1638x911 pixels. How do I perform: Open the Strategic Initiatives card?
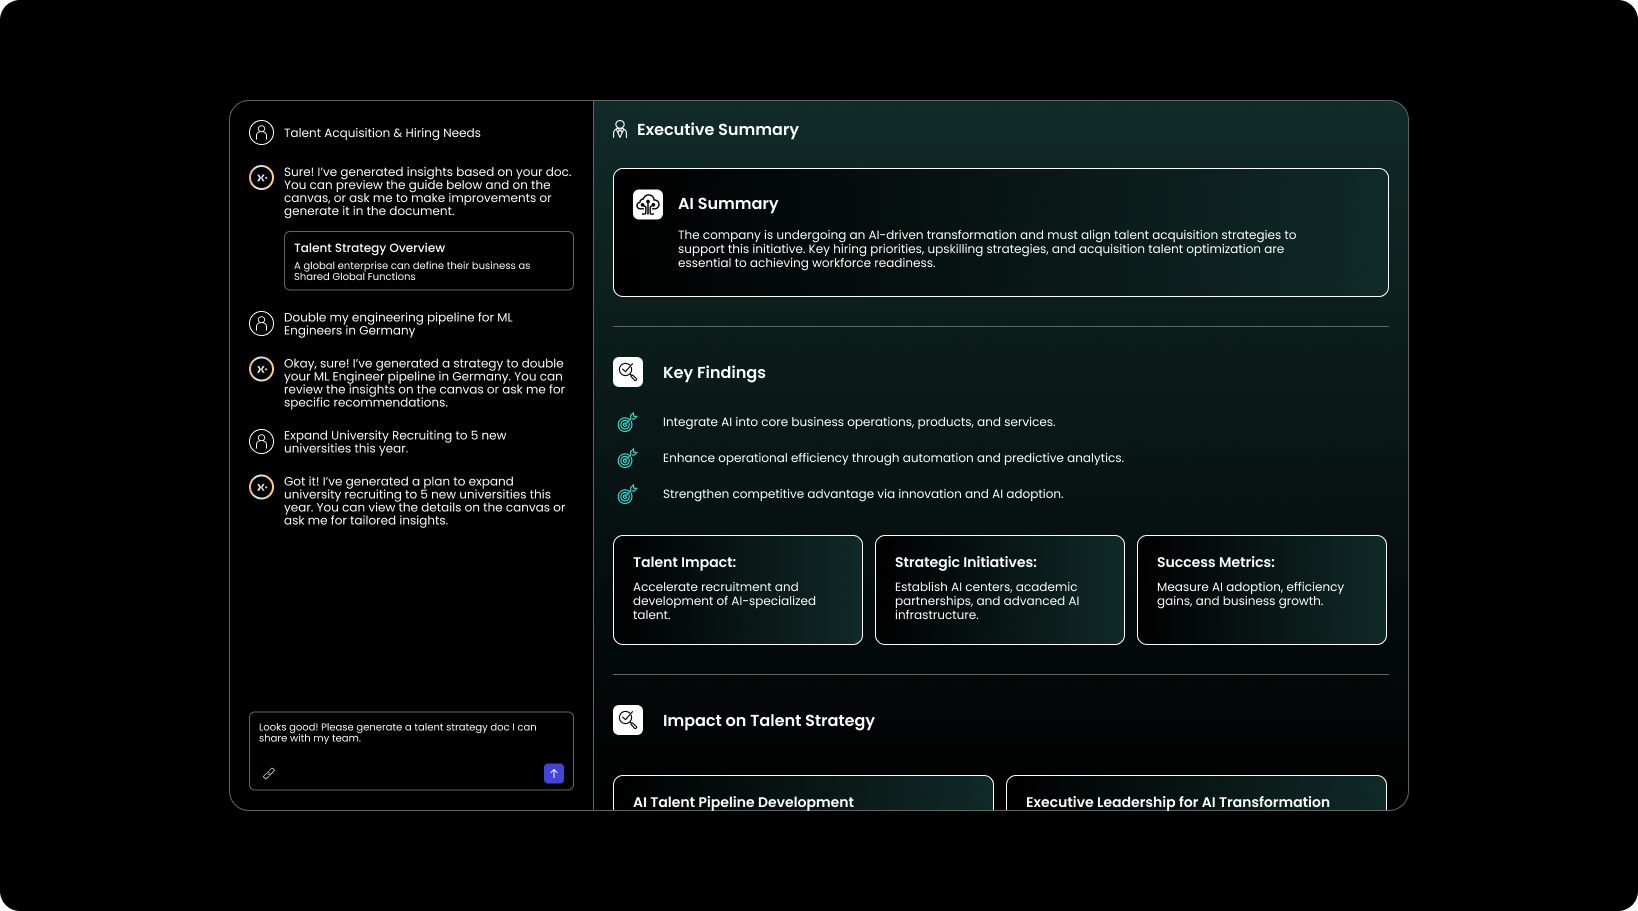point(1000,590)
